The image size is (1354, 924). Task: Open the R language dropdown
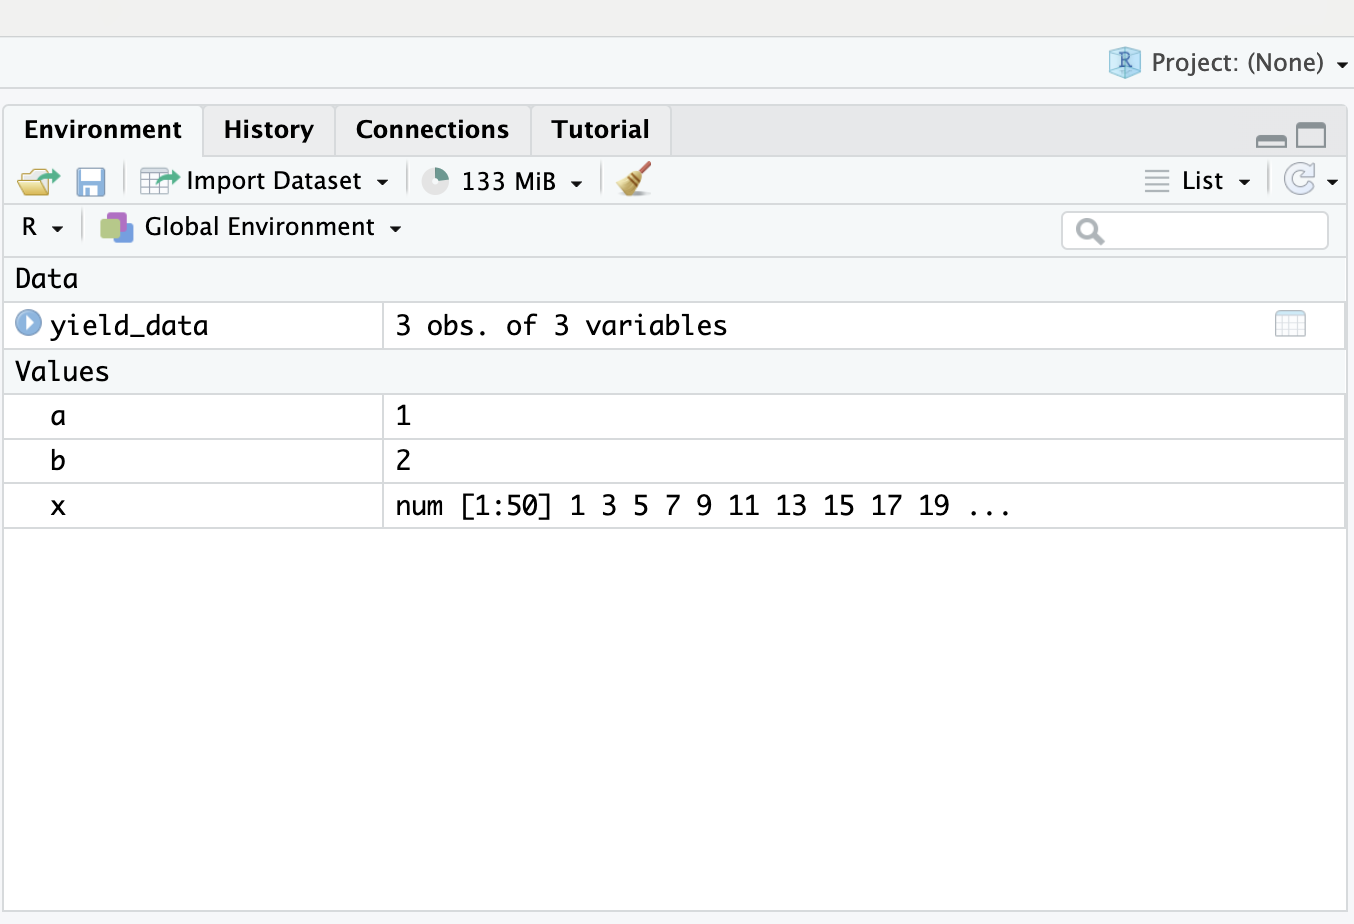point(42,227)
